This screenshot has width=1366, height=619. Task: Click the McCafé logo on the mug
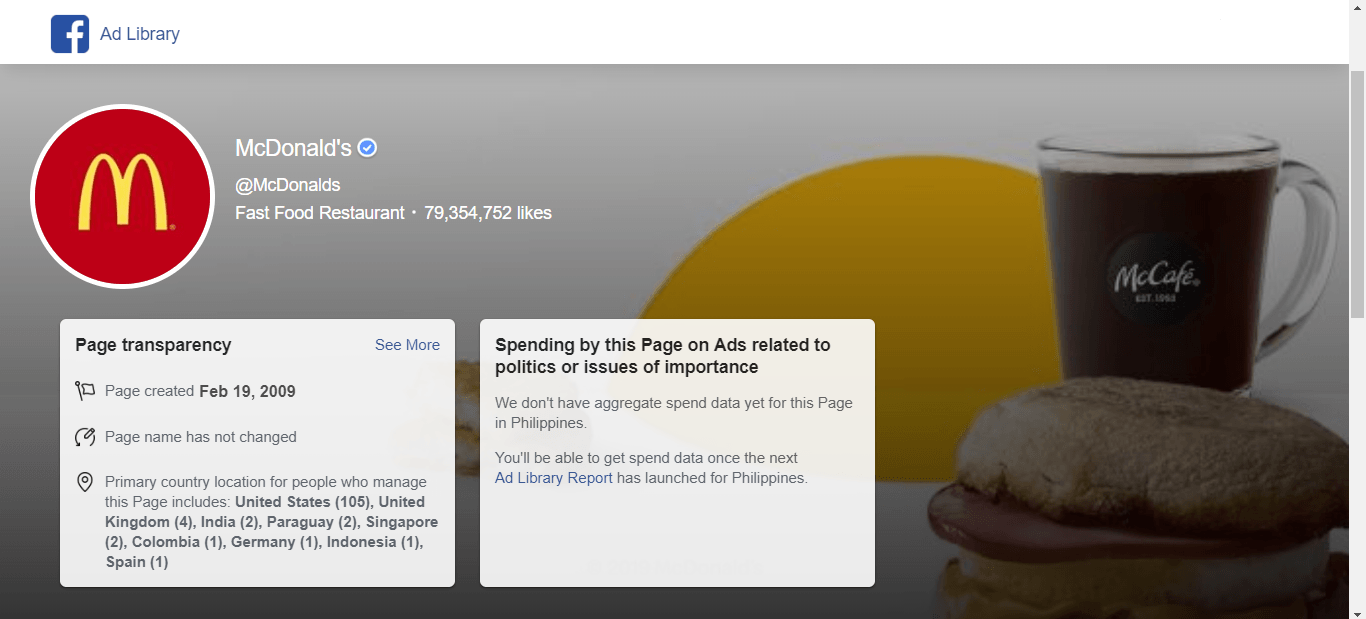pos(1155,280)
